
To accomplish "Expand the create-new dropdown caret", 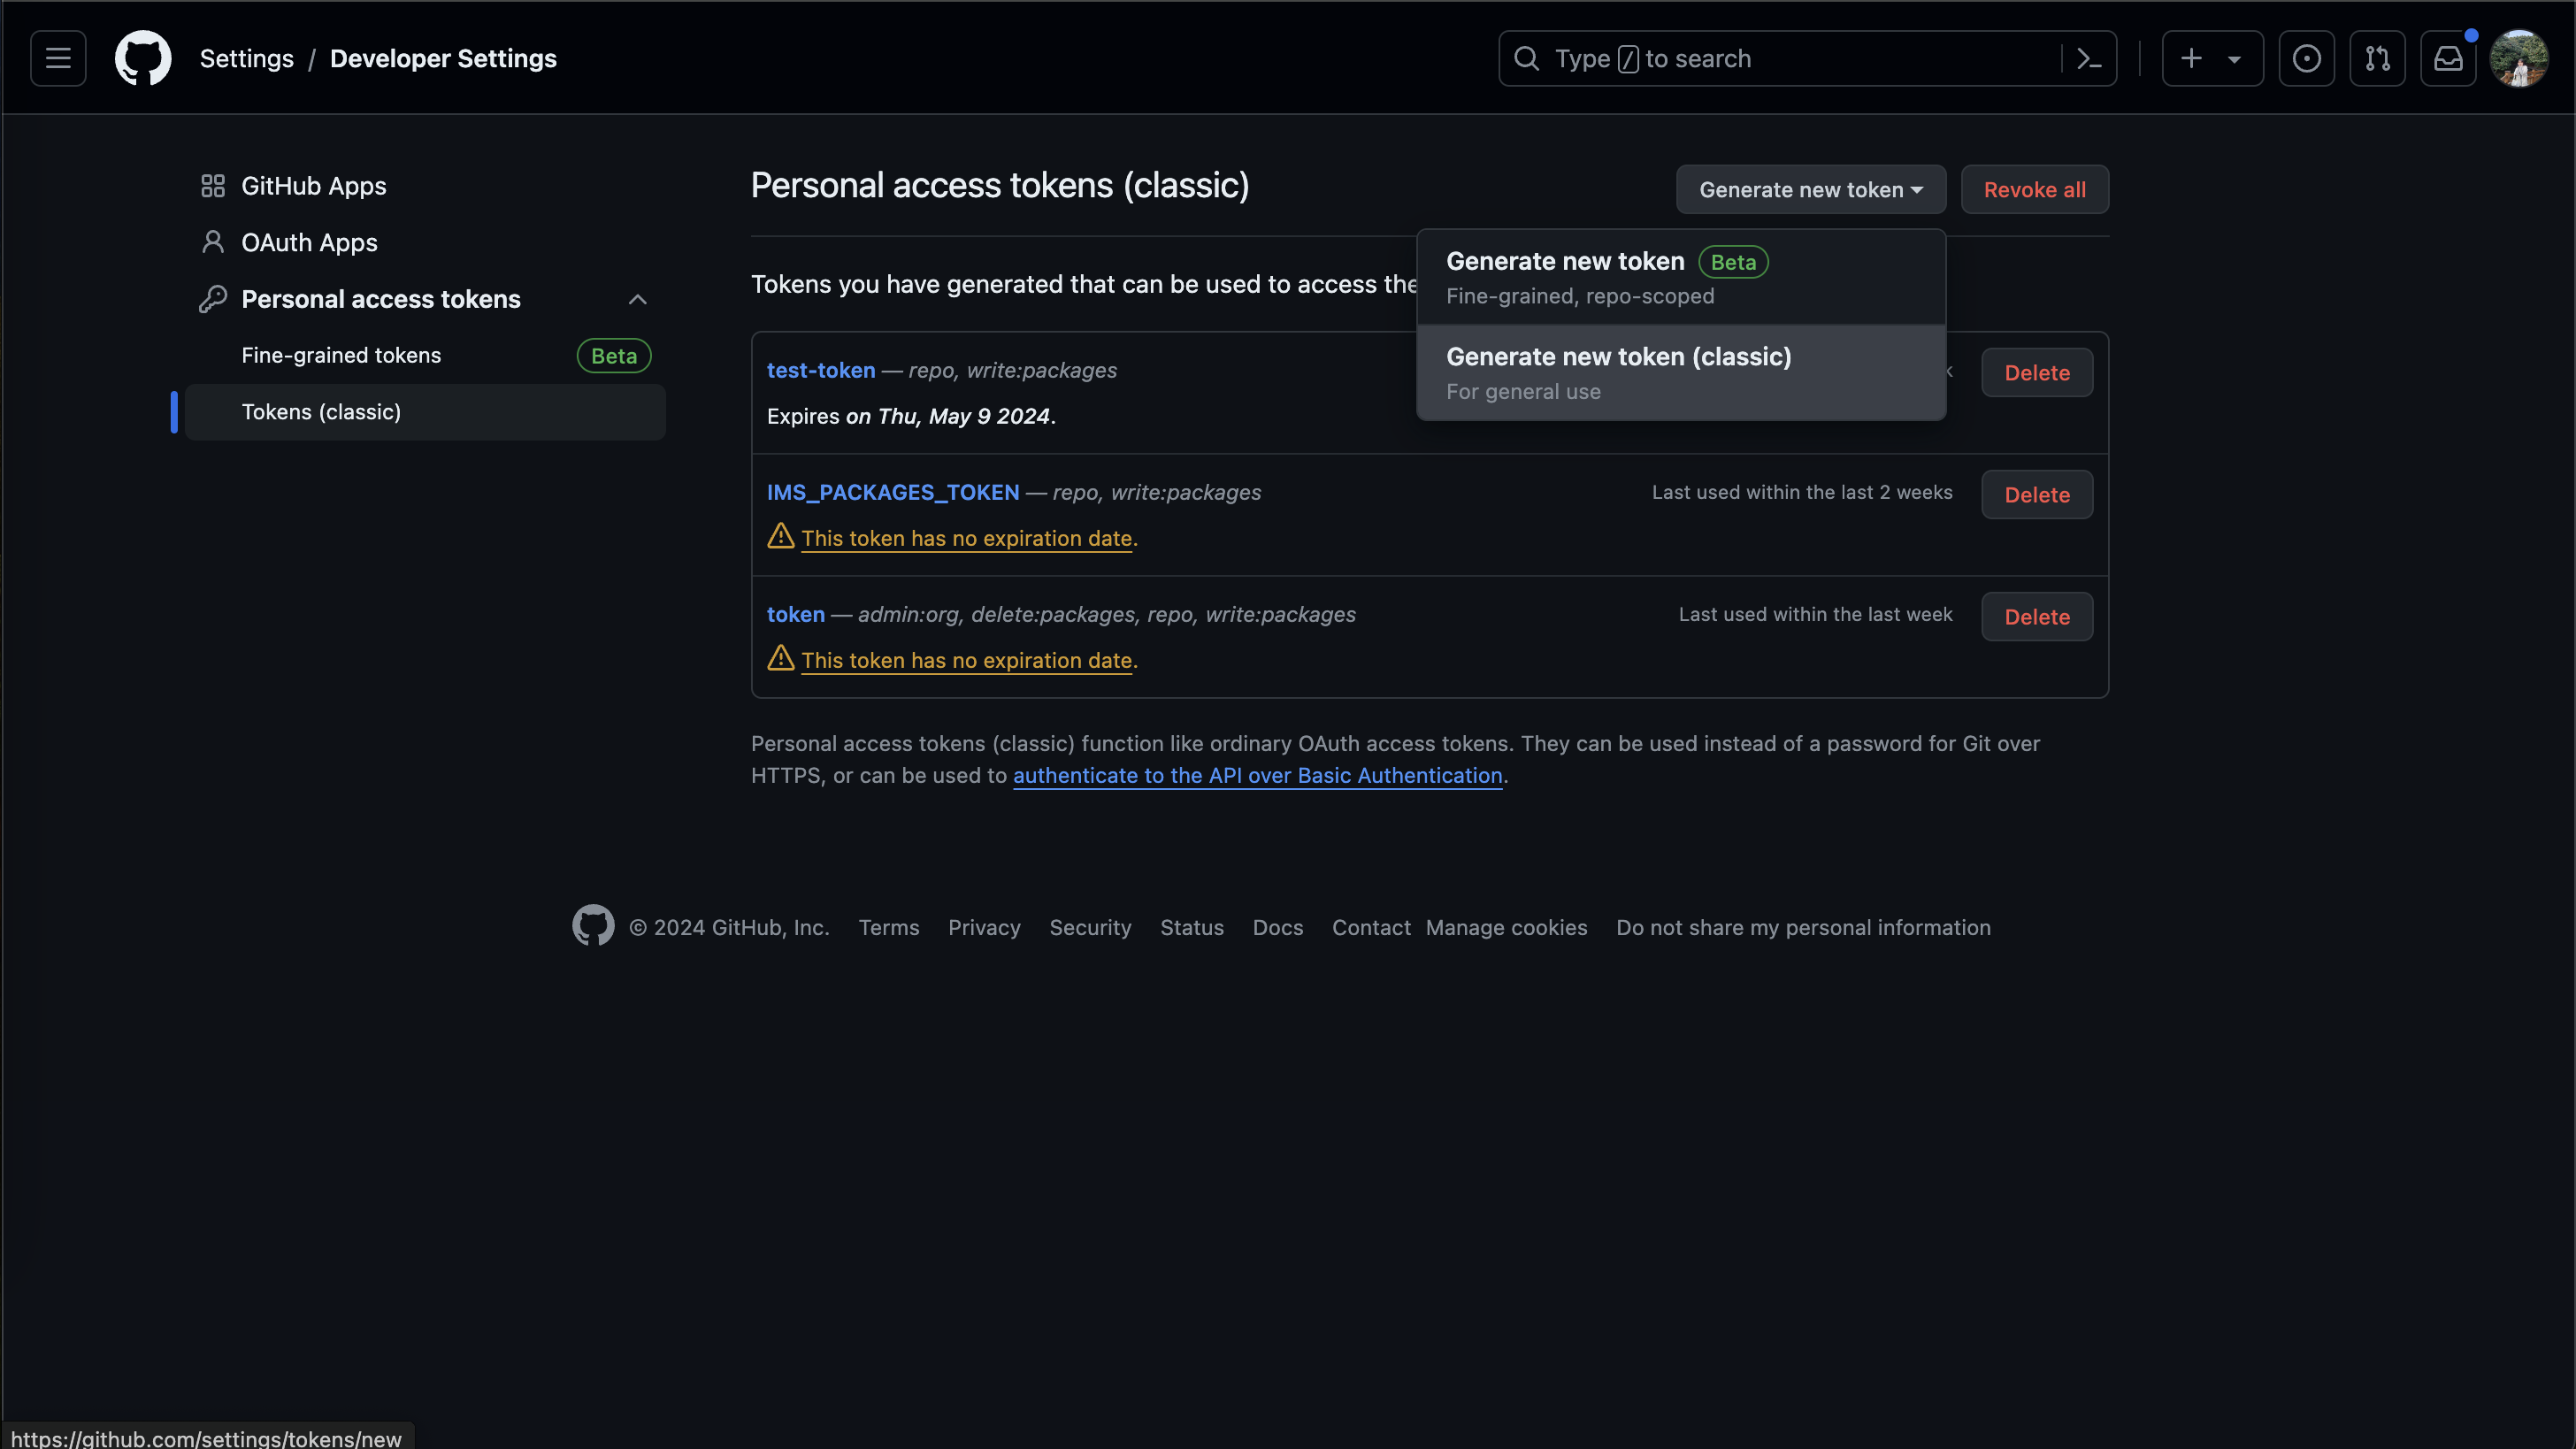I will pos(2234,58).
